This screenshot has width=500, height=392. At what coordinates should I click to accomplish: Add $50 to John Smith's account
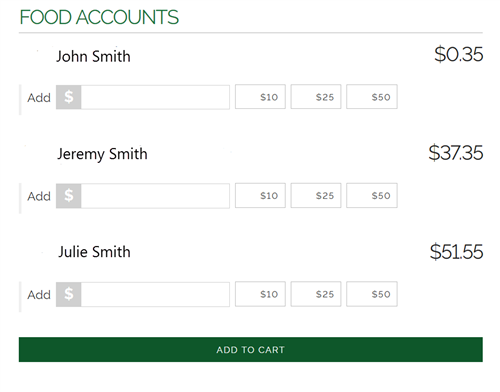[372, 97]
